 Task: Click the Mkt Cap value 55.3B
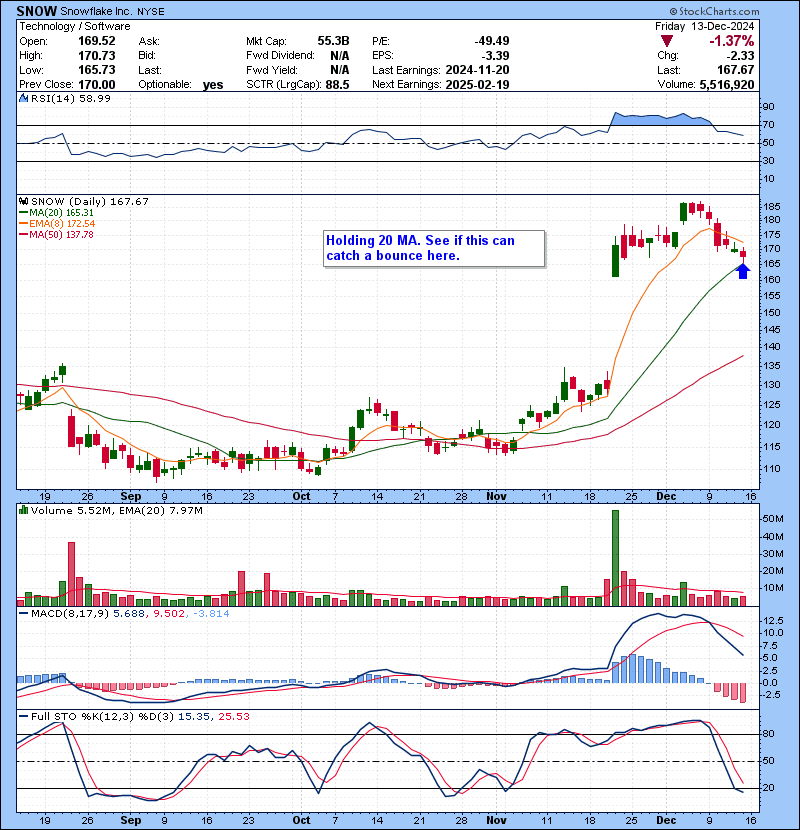coord(334,41)
